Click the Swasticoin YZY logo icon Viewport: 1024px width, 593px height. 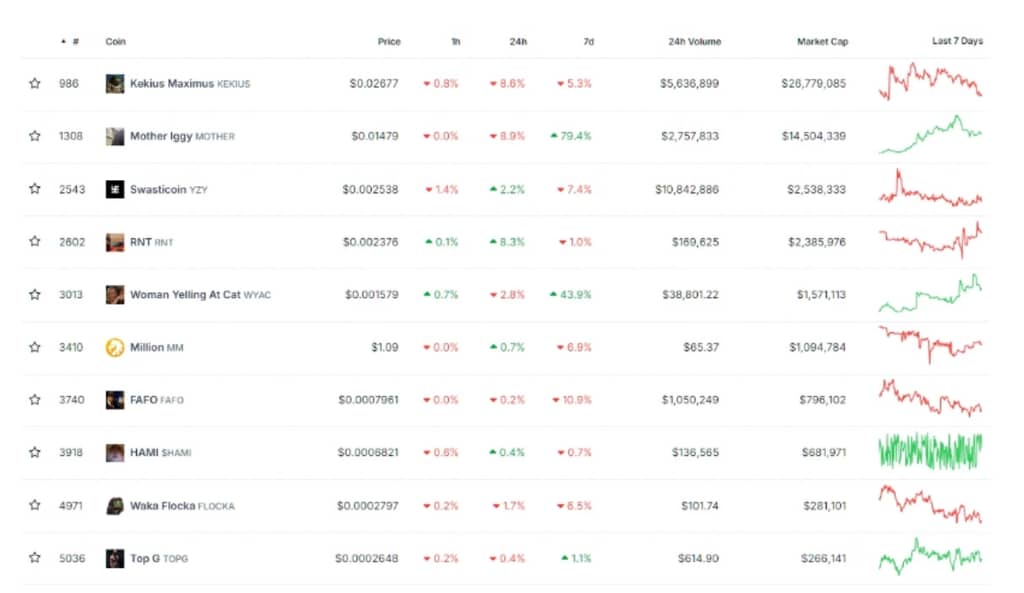(115, 189)
